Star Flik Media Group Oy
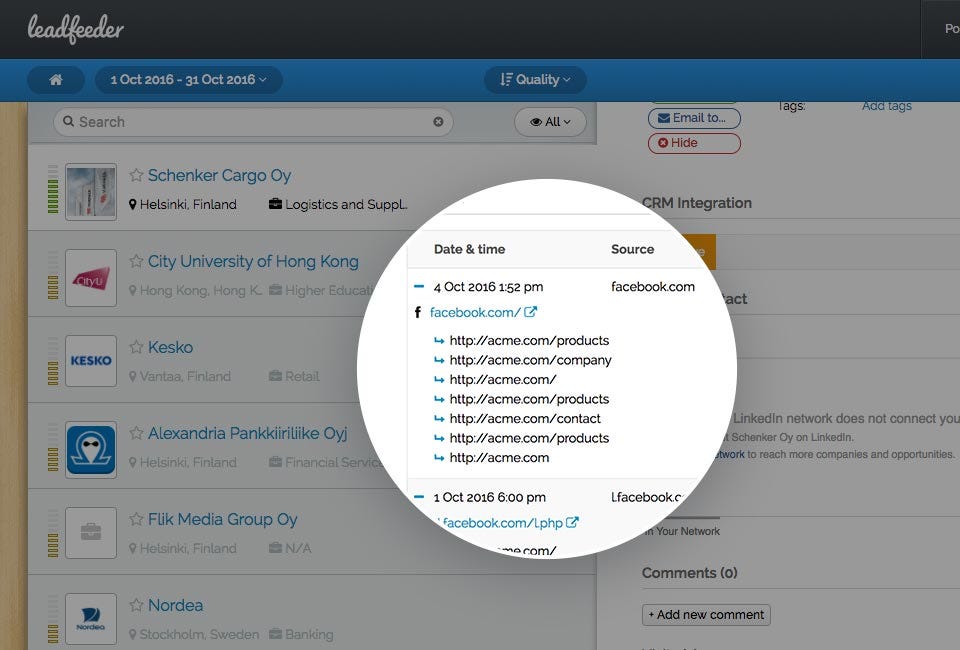 click(x=136, y=519)
